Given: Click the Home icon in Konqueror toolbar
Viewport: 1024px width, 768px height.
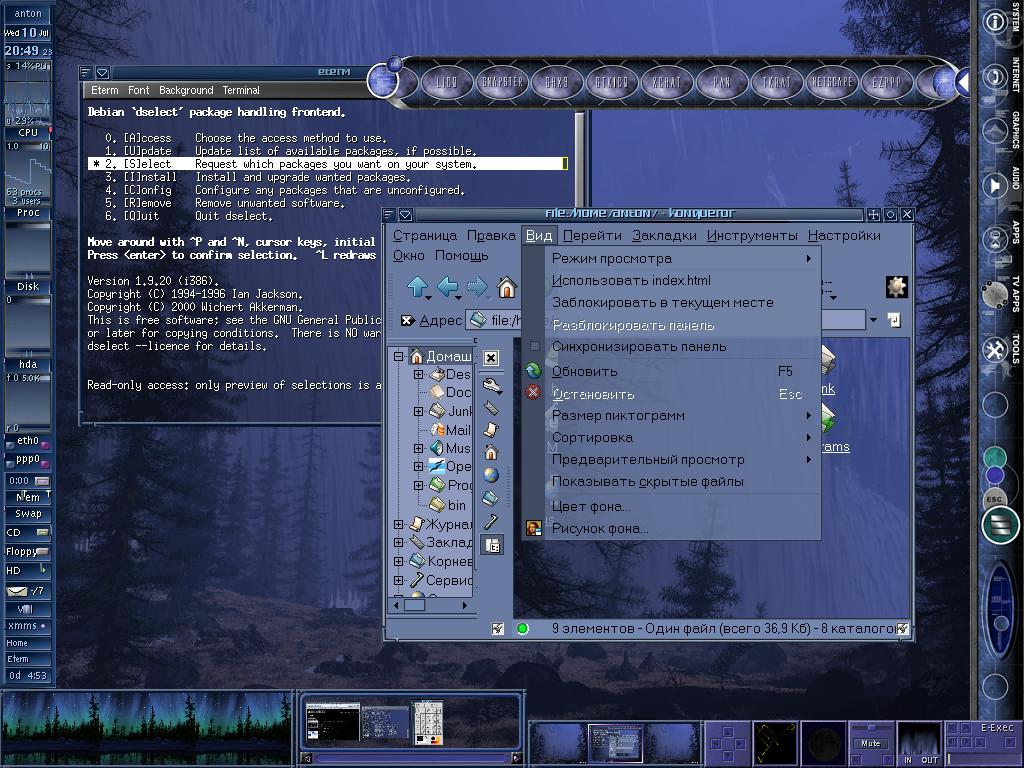Looking at the screenshot, I should tap(507, 289).
